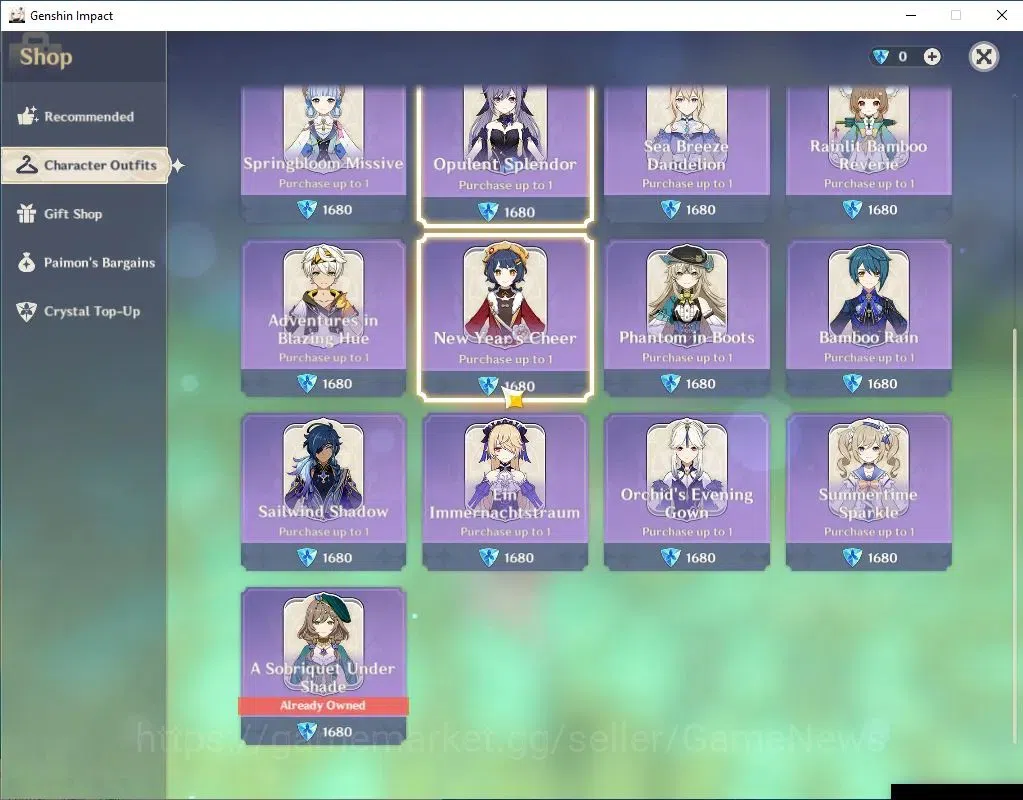Screen dimensions: 1023x800
Task: Click the Crystal Top-Up crystal icon
Action: click(x=26, y=311)
